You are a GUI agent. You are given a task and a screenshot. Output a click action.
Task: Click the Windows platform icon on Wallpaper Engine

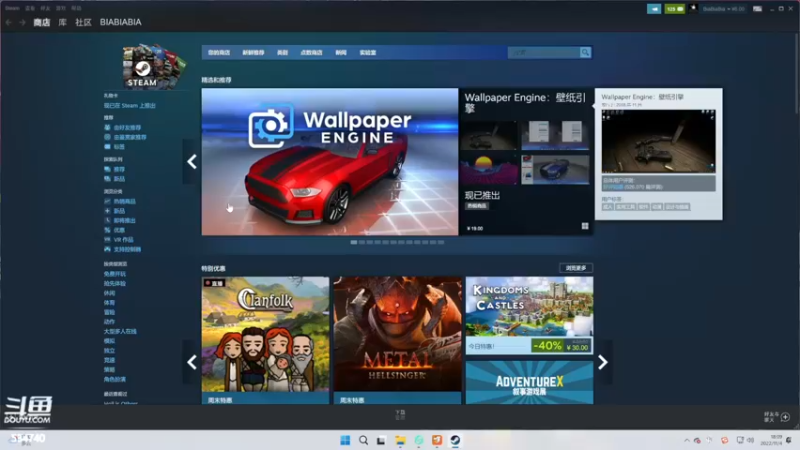click(585, 226)
